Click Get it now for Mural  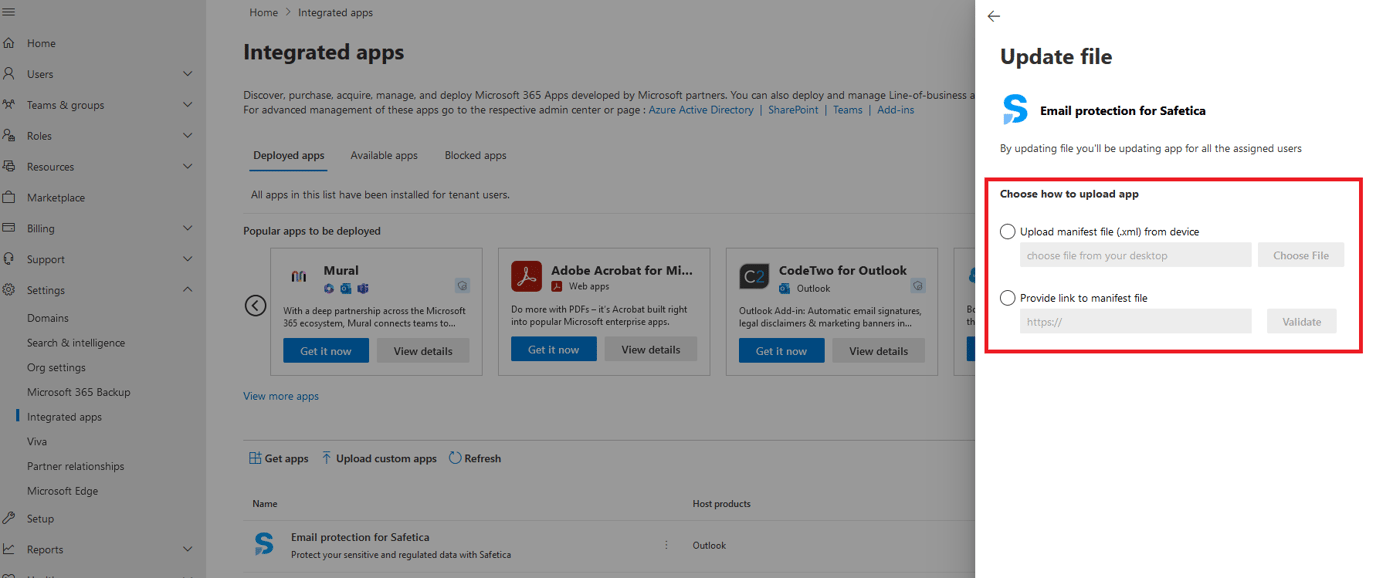(325, 350)
